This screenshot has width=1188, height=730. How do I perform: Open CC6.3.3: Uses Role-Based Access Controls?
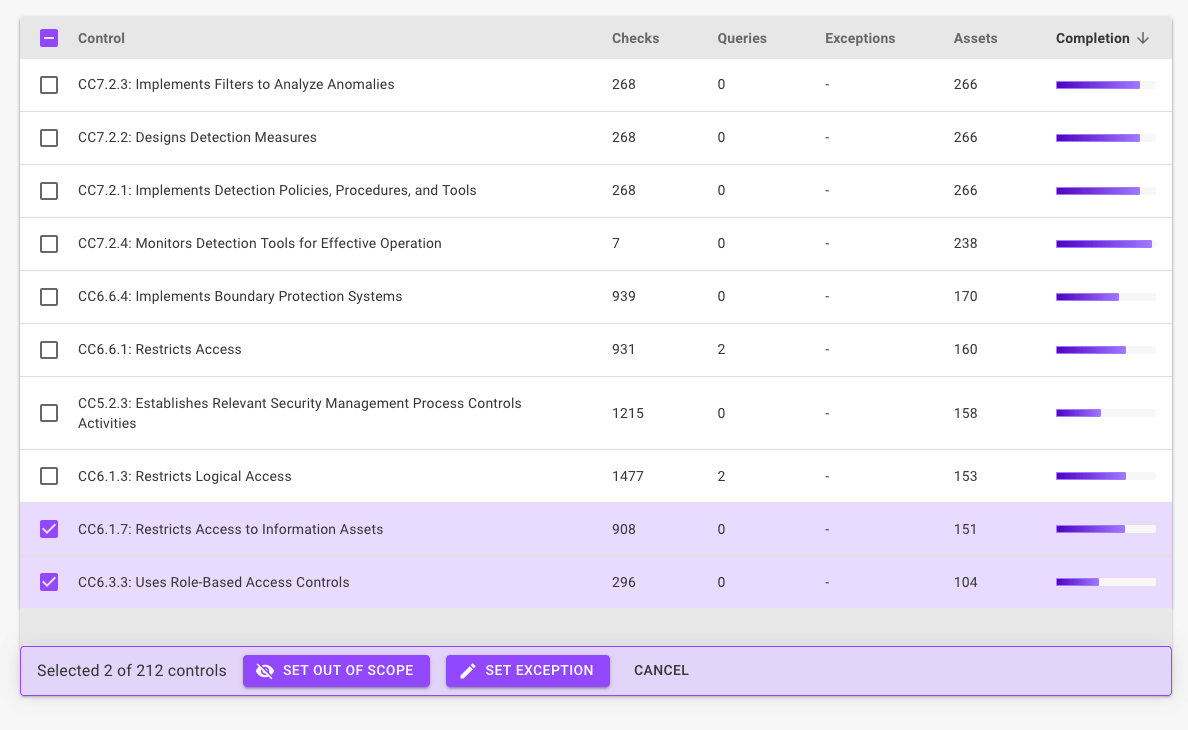(x=214, y=582)
